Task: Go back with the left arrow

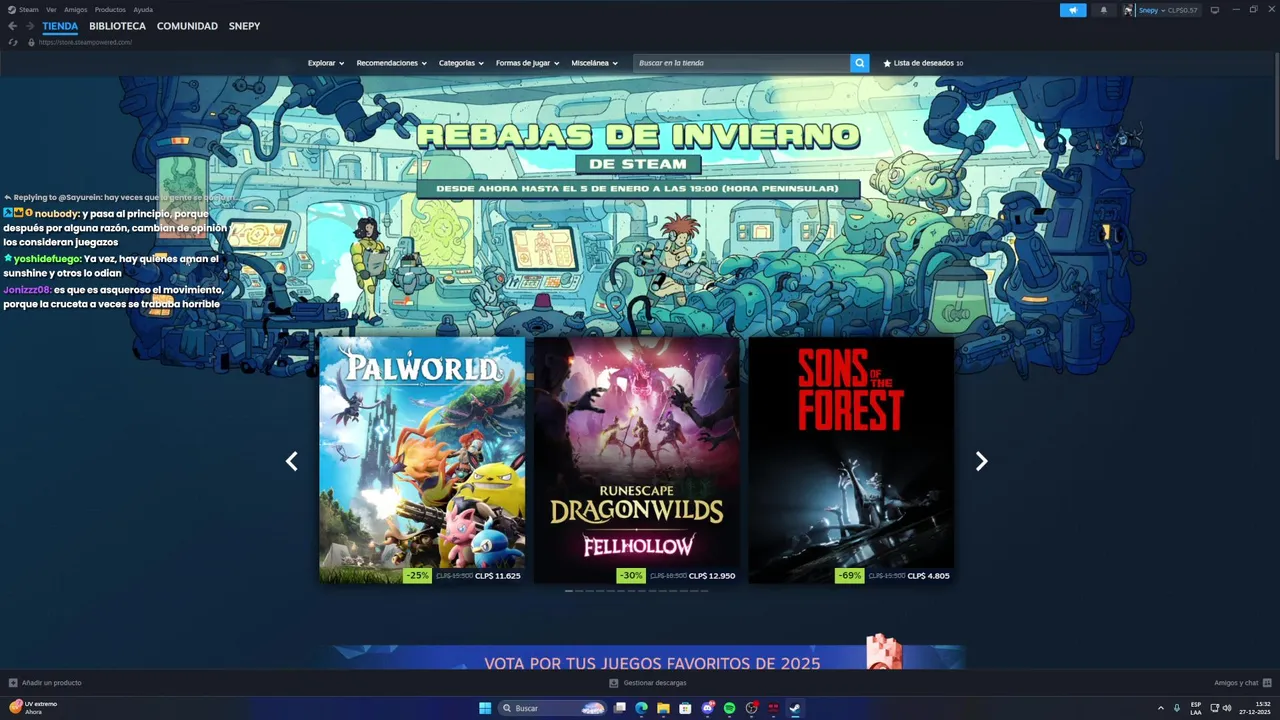Action: click(x=13, y=26)
